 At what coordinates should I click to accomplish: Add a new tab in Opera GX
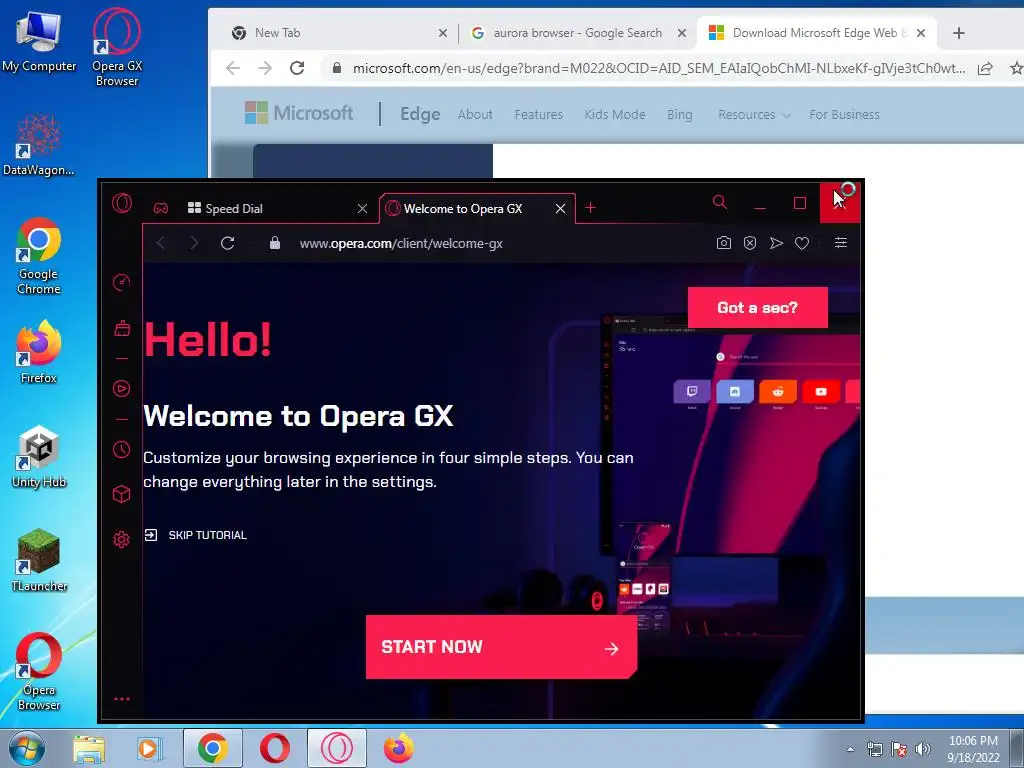[x=590, y=208]
